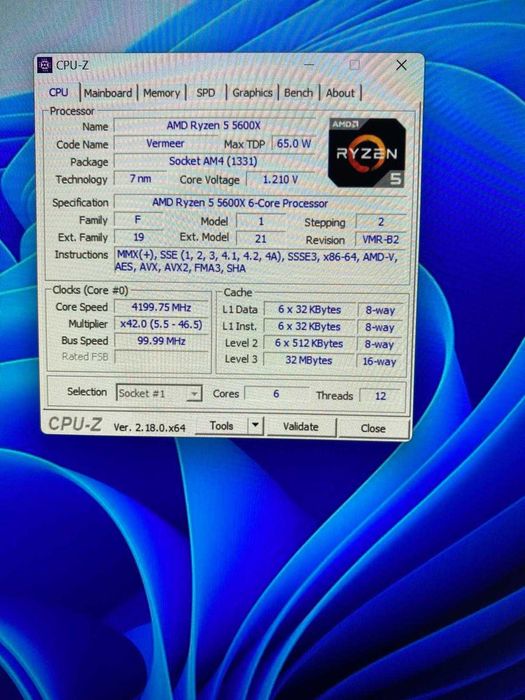The height and width of the screenshot is (700, 525).
Task: Click the Level 2 8-way associativity value
Action: pyautogui.click(x=379, y=344)
